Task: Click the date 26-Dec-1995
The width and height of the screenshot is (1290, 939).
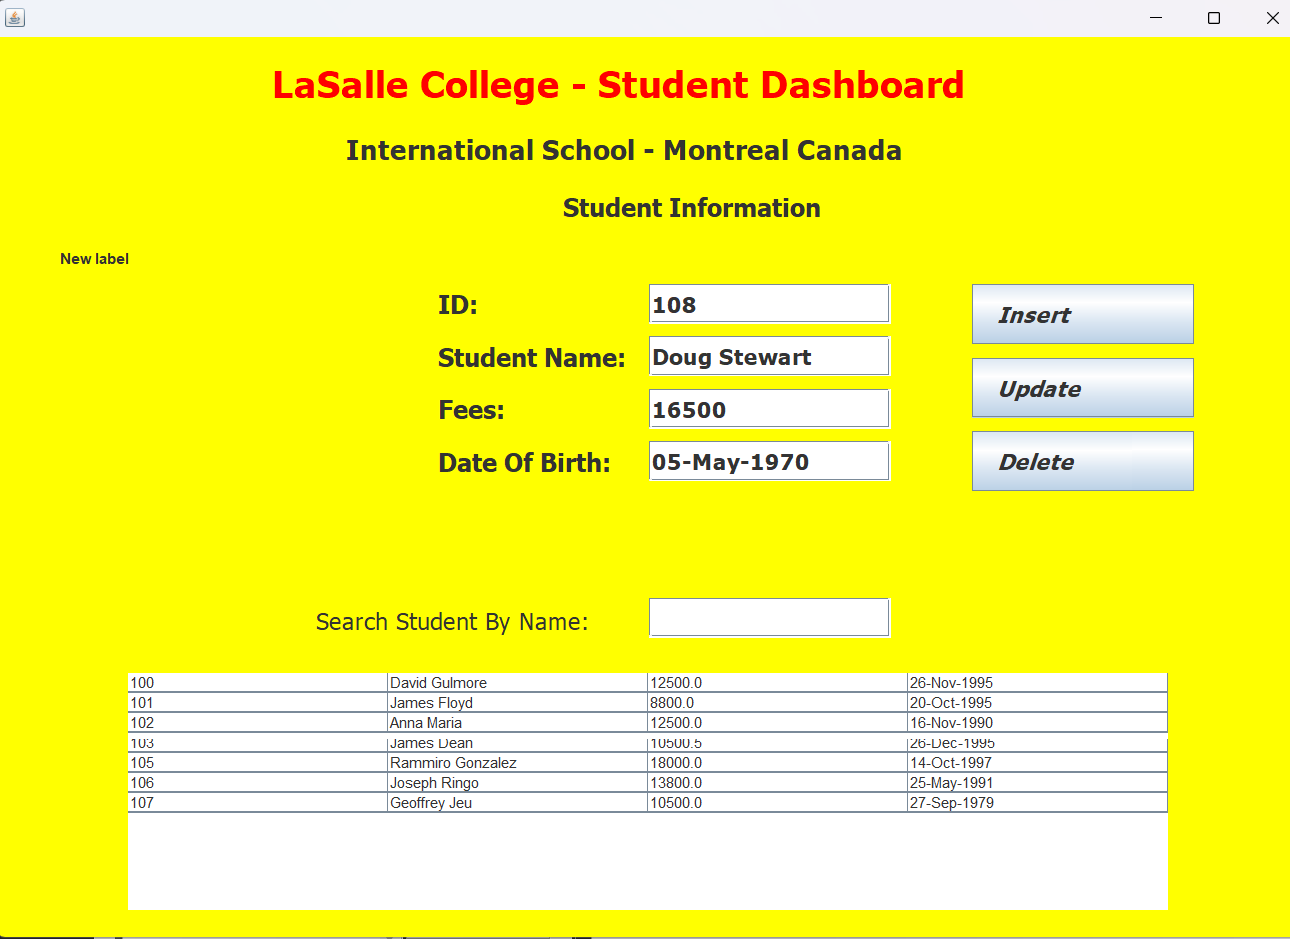Action: point(1037,743)
